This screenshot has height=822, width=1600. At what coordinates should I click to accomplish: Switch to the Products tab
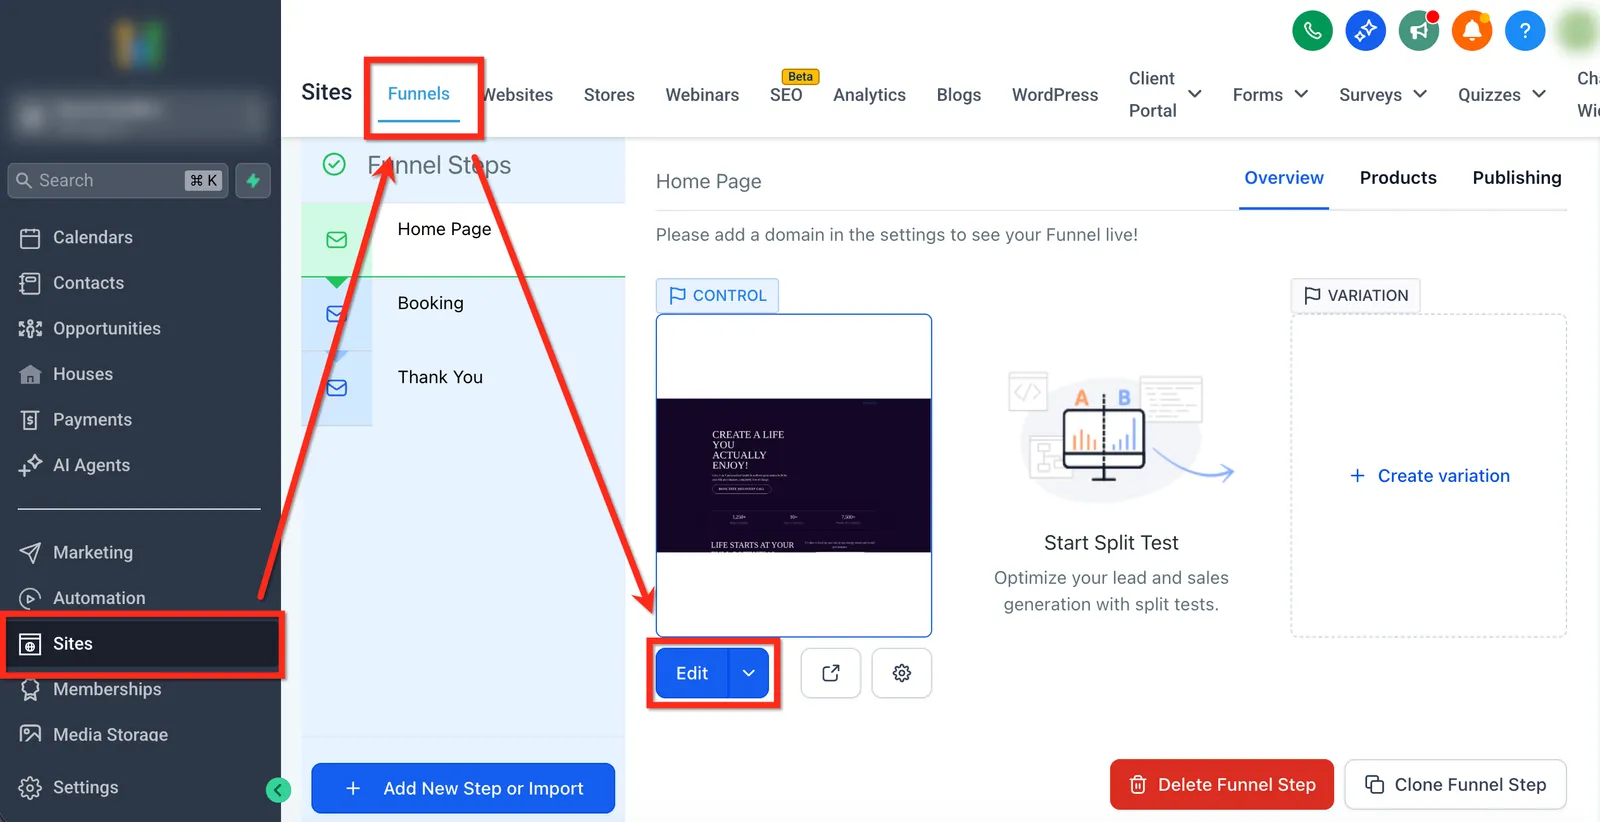click(x=1397, y=178)
